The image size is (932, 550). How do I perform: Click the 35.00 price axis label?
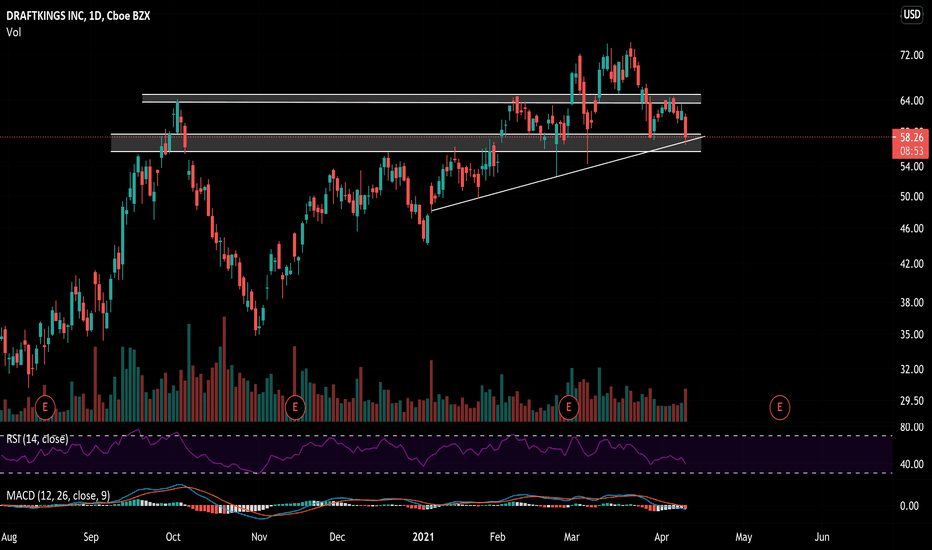coord(912,335)
